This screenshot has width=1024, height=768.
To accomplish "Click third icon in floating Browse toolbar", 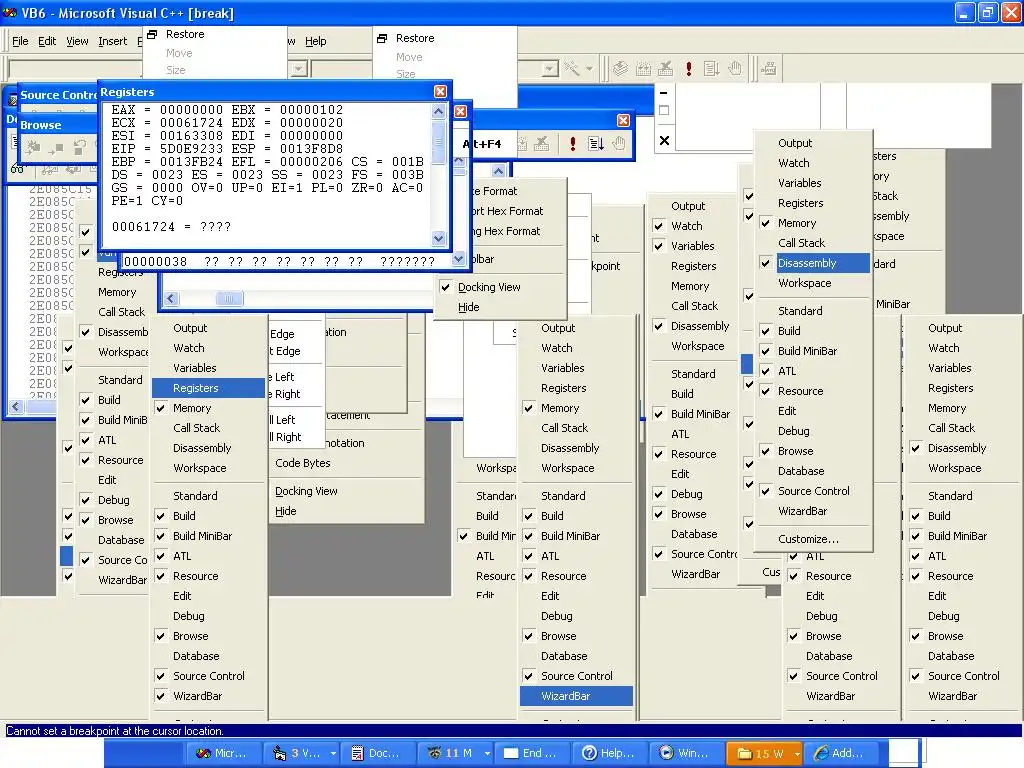I will [x=79, y=148].
